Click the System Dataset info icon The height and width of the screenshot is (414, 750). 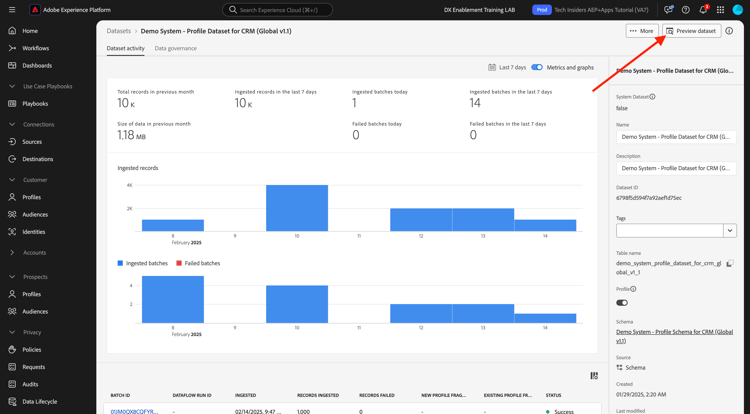tap(652, 97)
